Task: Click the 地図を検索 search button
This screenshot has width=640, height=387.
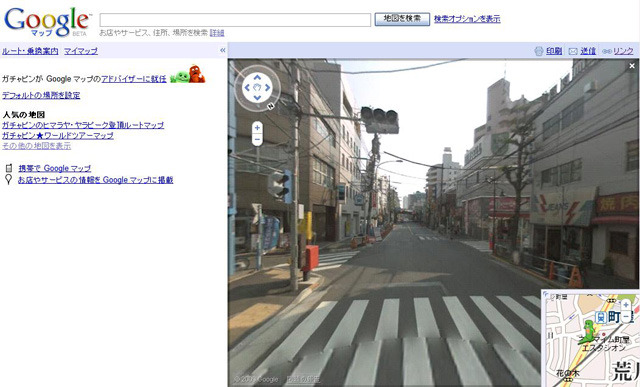Action: pos(402,19)
